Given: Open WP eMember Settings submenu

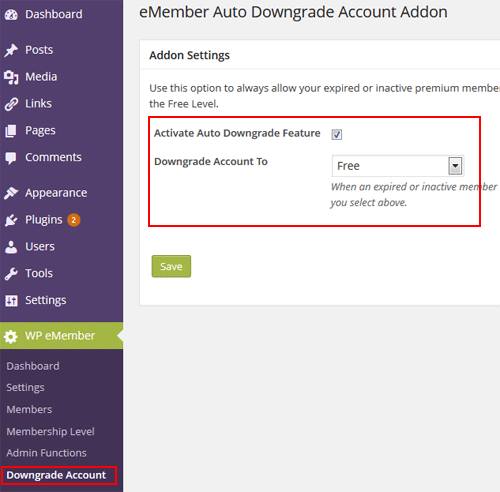Looking at the screenshot, I should pyautogui.click(x=25, y=387).
